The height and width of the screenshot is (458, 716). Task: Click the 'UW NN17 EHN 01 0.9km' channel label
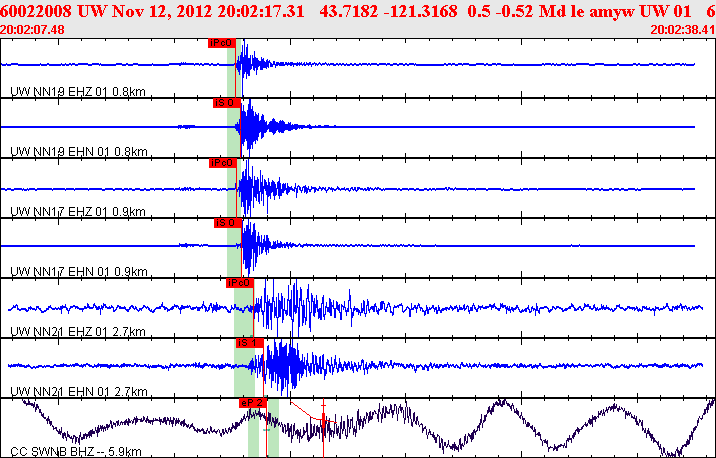pyautogui.click(x=79, y=272)
